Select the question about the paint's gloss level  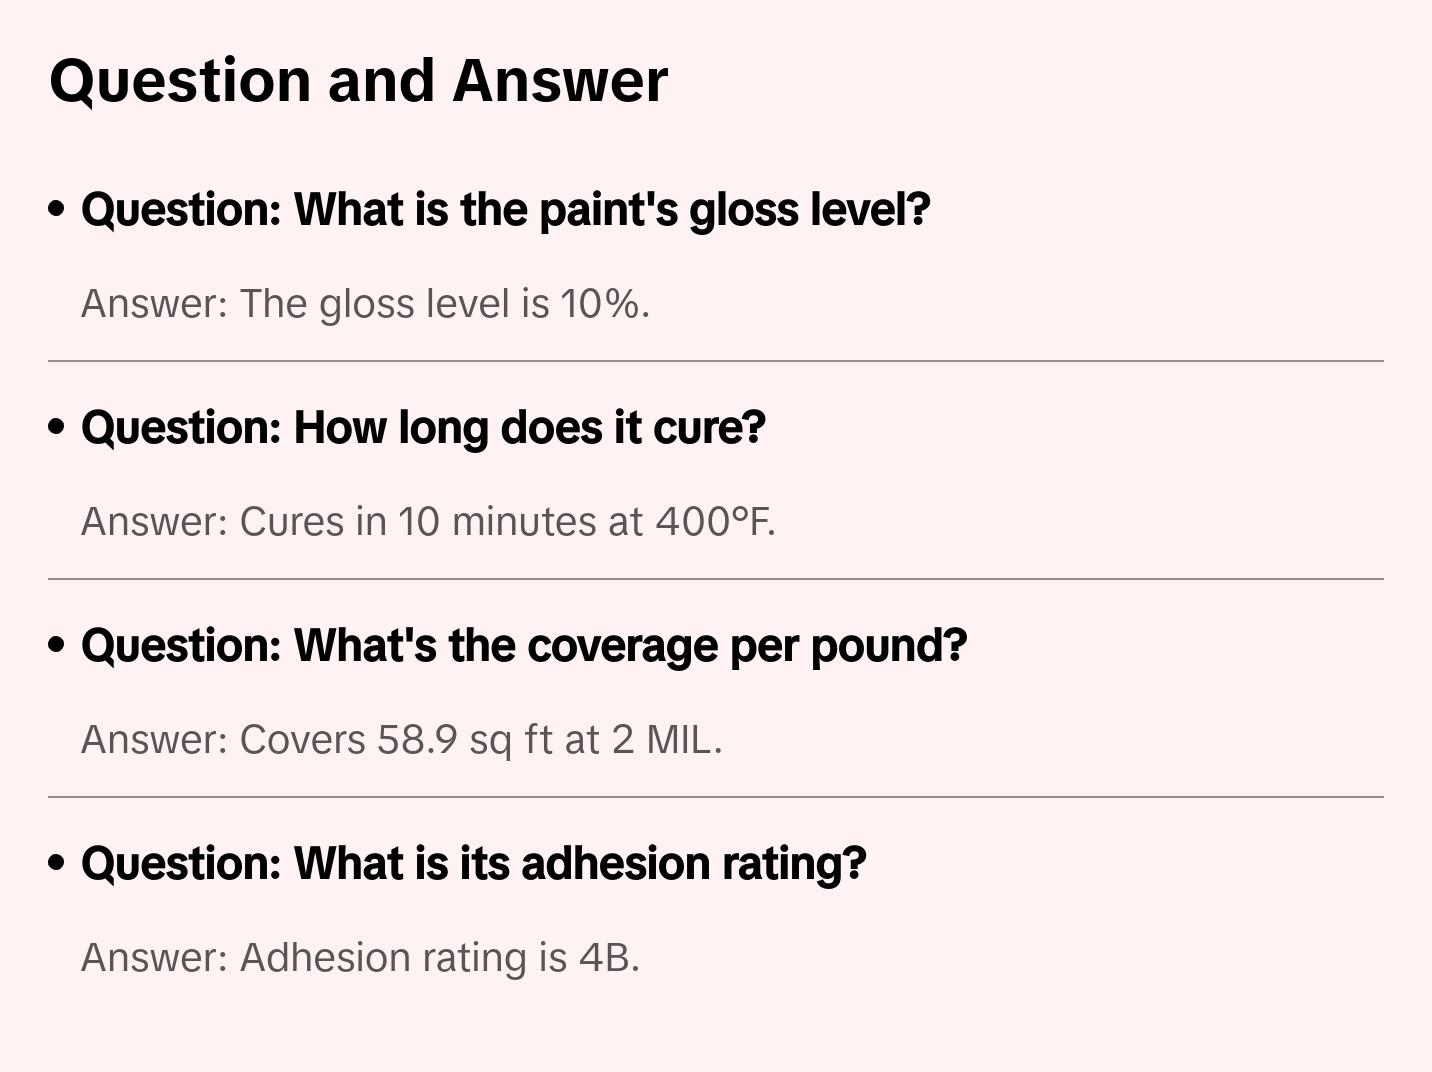tap(506, 210)
